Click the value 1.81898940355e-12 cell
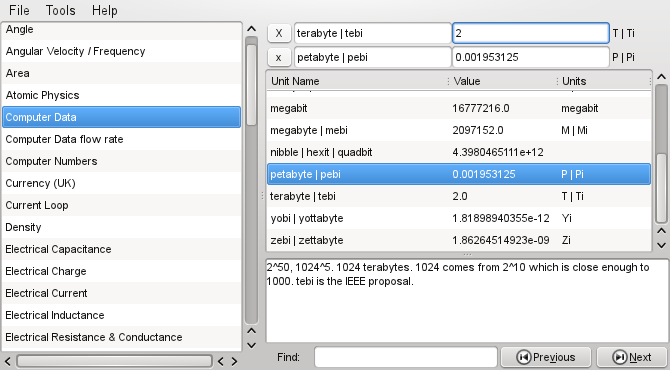The width and height of the screenshot is (670, 370). pos(501,218)
